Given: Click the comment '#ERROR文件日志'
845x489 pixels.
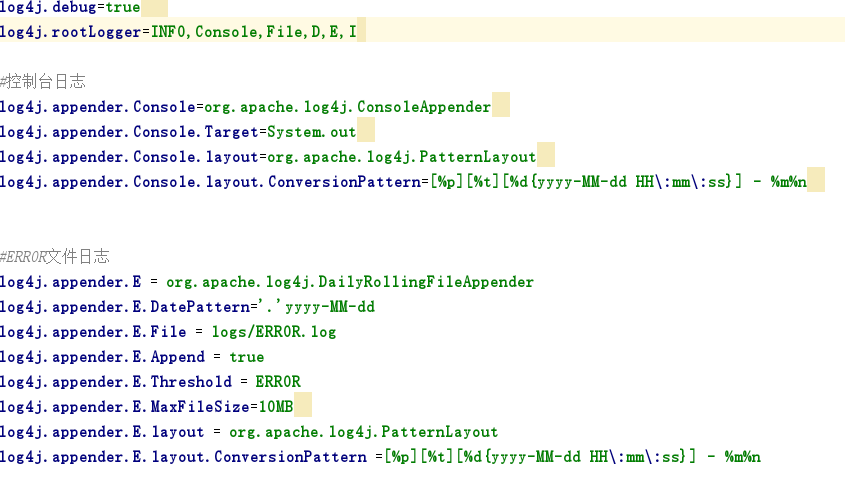Looking at the screenshot, I should [x=54, y=257].
